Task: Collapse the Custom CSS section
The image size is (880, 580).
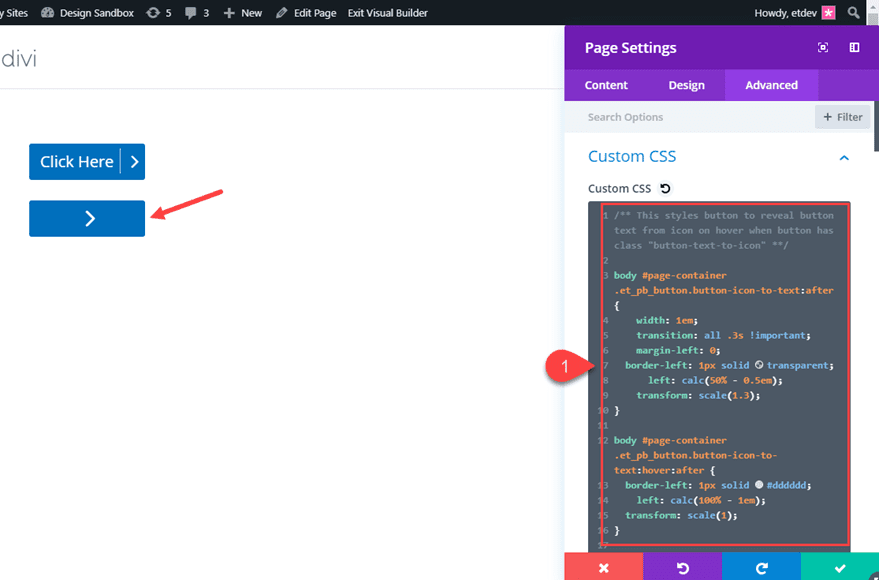Action: click(x=844, y=157)
